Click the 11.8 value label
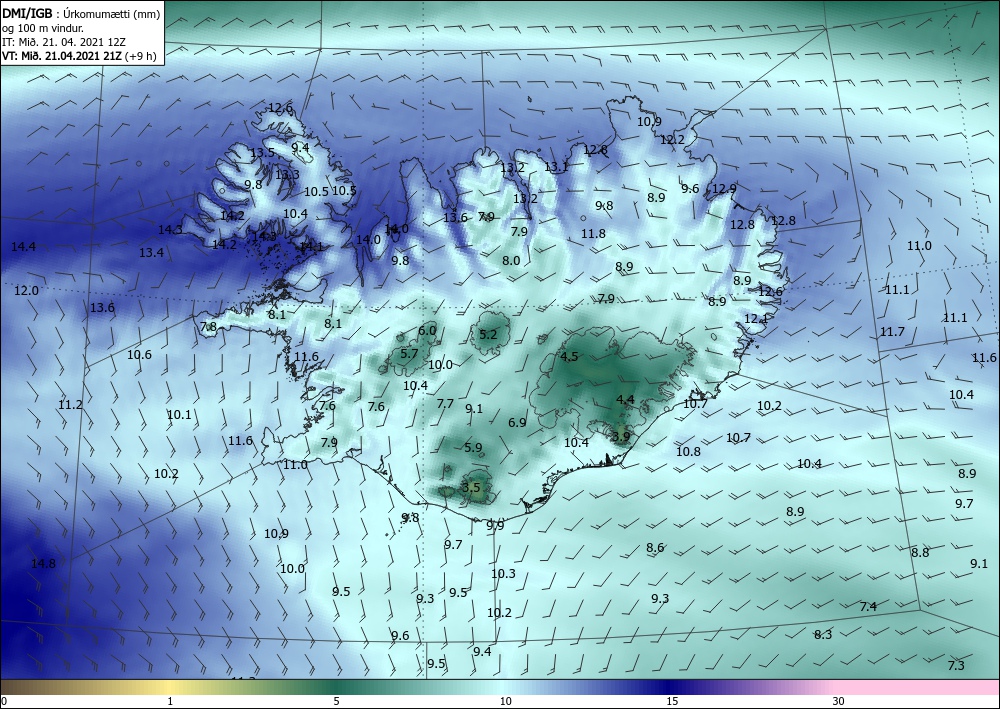This screenshot has height=709, width=1000. pos(593,234)
